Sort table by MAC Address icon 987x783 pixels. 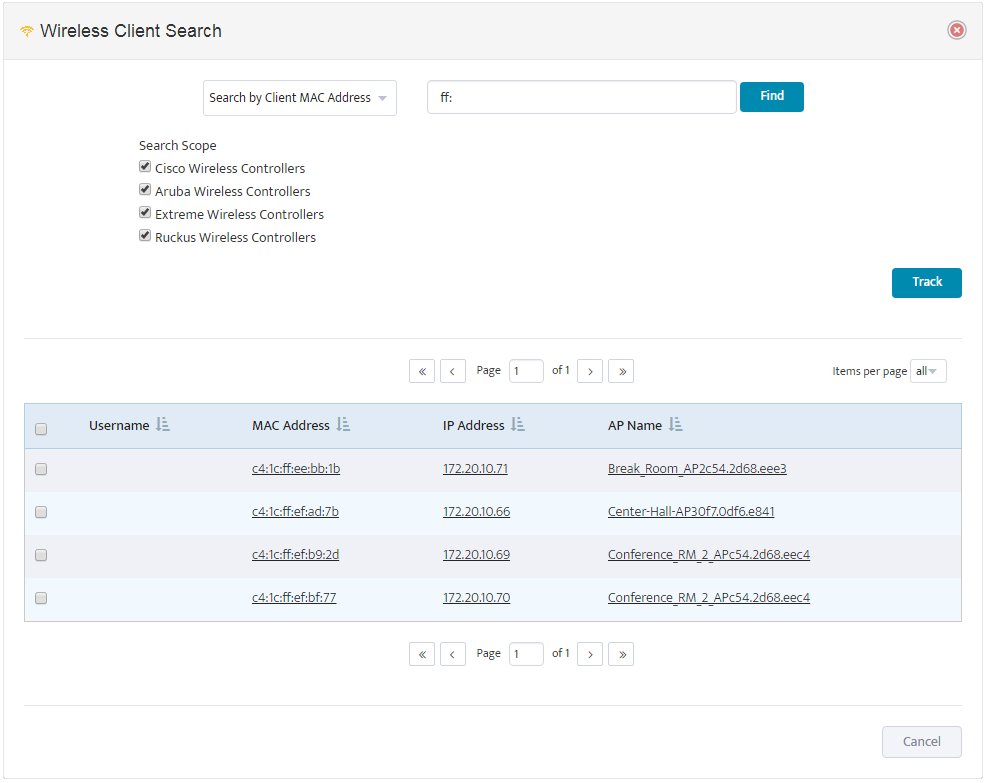pyautogui.click(x=343, y=425)
